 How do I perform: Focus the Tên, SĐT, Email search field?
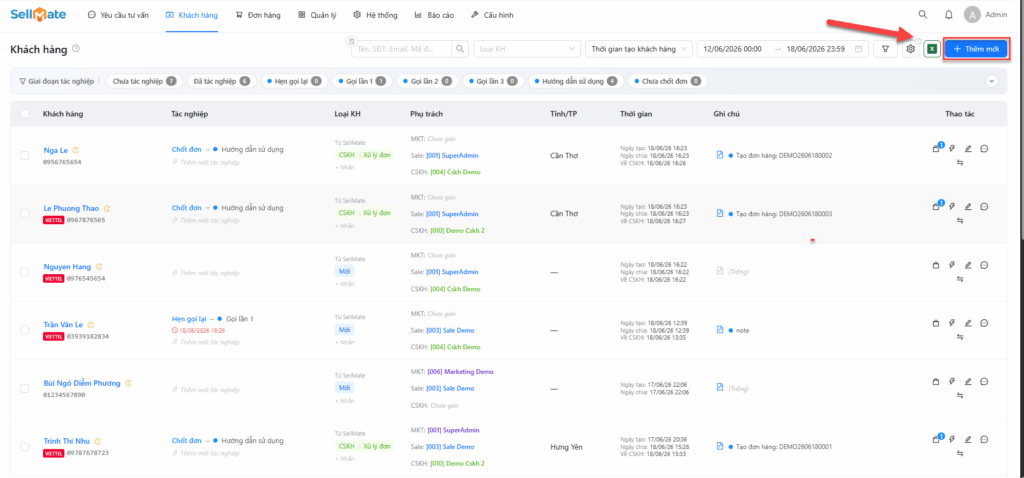(x=402, y=48)
